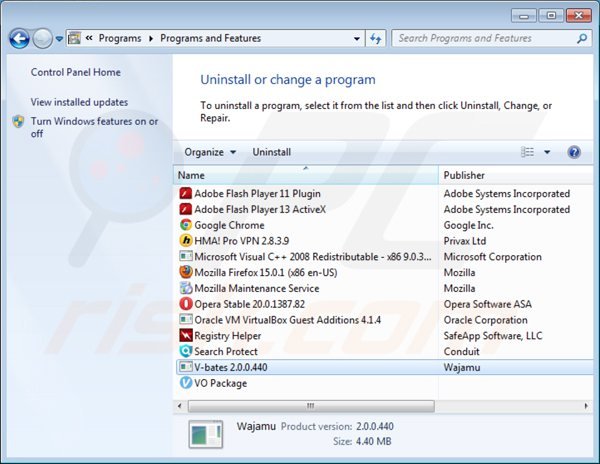Expand the arrow after Programs breadcrumb

click(151, 39)
